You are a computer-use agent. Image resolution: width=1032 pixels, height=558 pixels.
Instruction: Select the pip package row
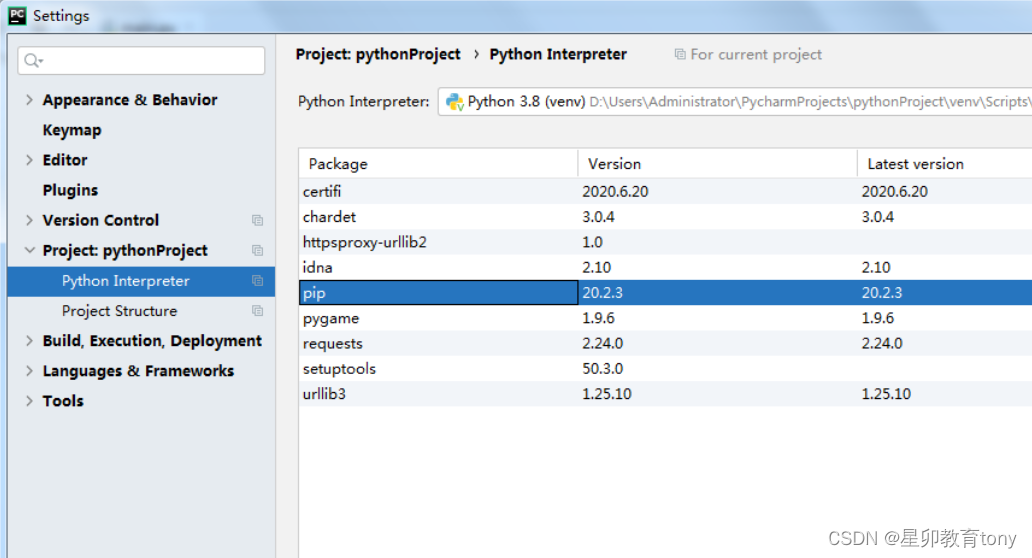click(x=665, y=293)
